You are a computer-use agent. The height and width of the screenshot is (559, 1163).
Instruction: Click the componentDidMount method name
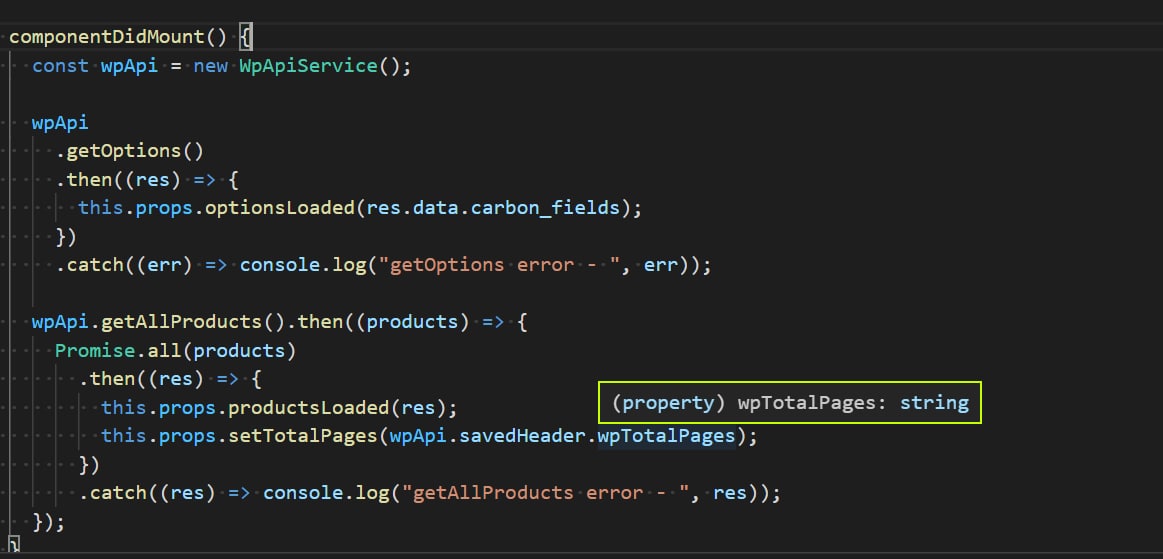(x=107, y=38)
